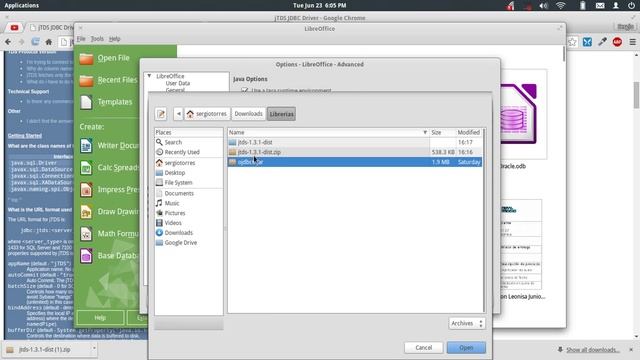The height and width of the screenshot is (360, 640).
Task: Click Templates in the Start Center
Action: tap(106, 102)
